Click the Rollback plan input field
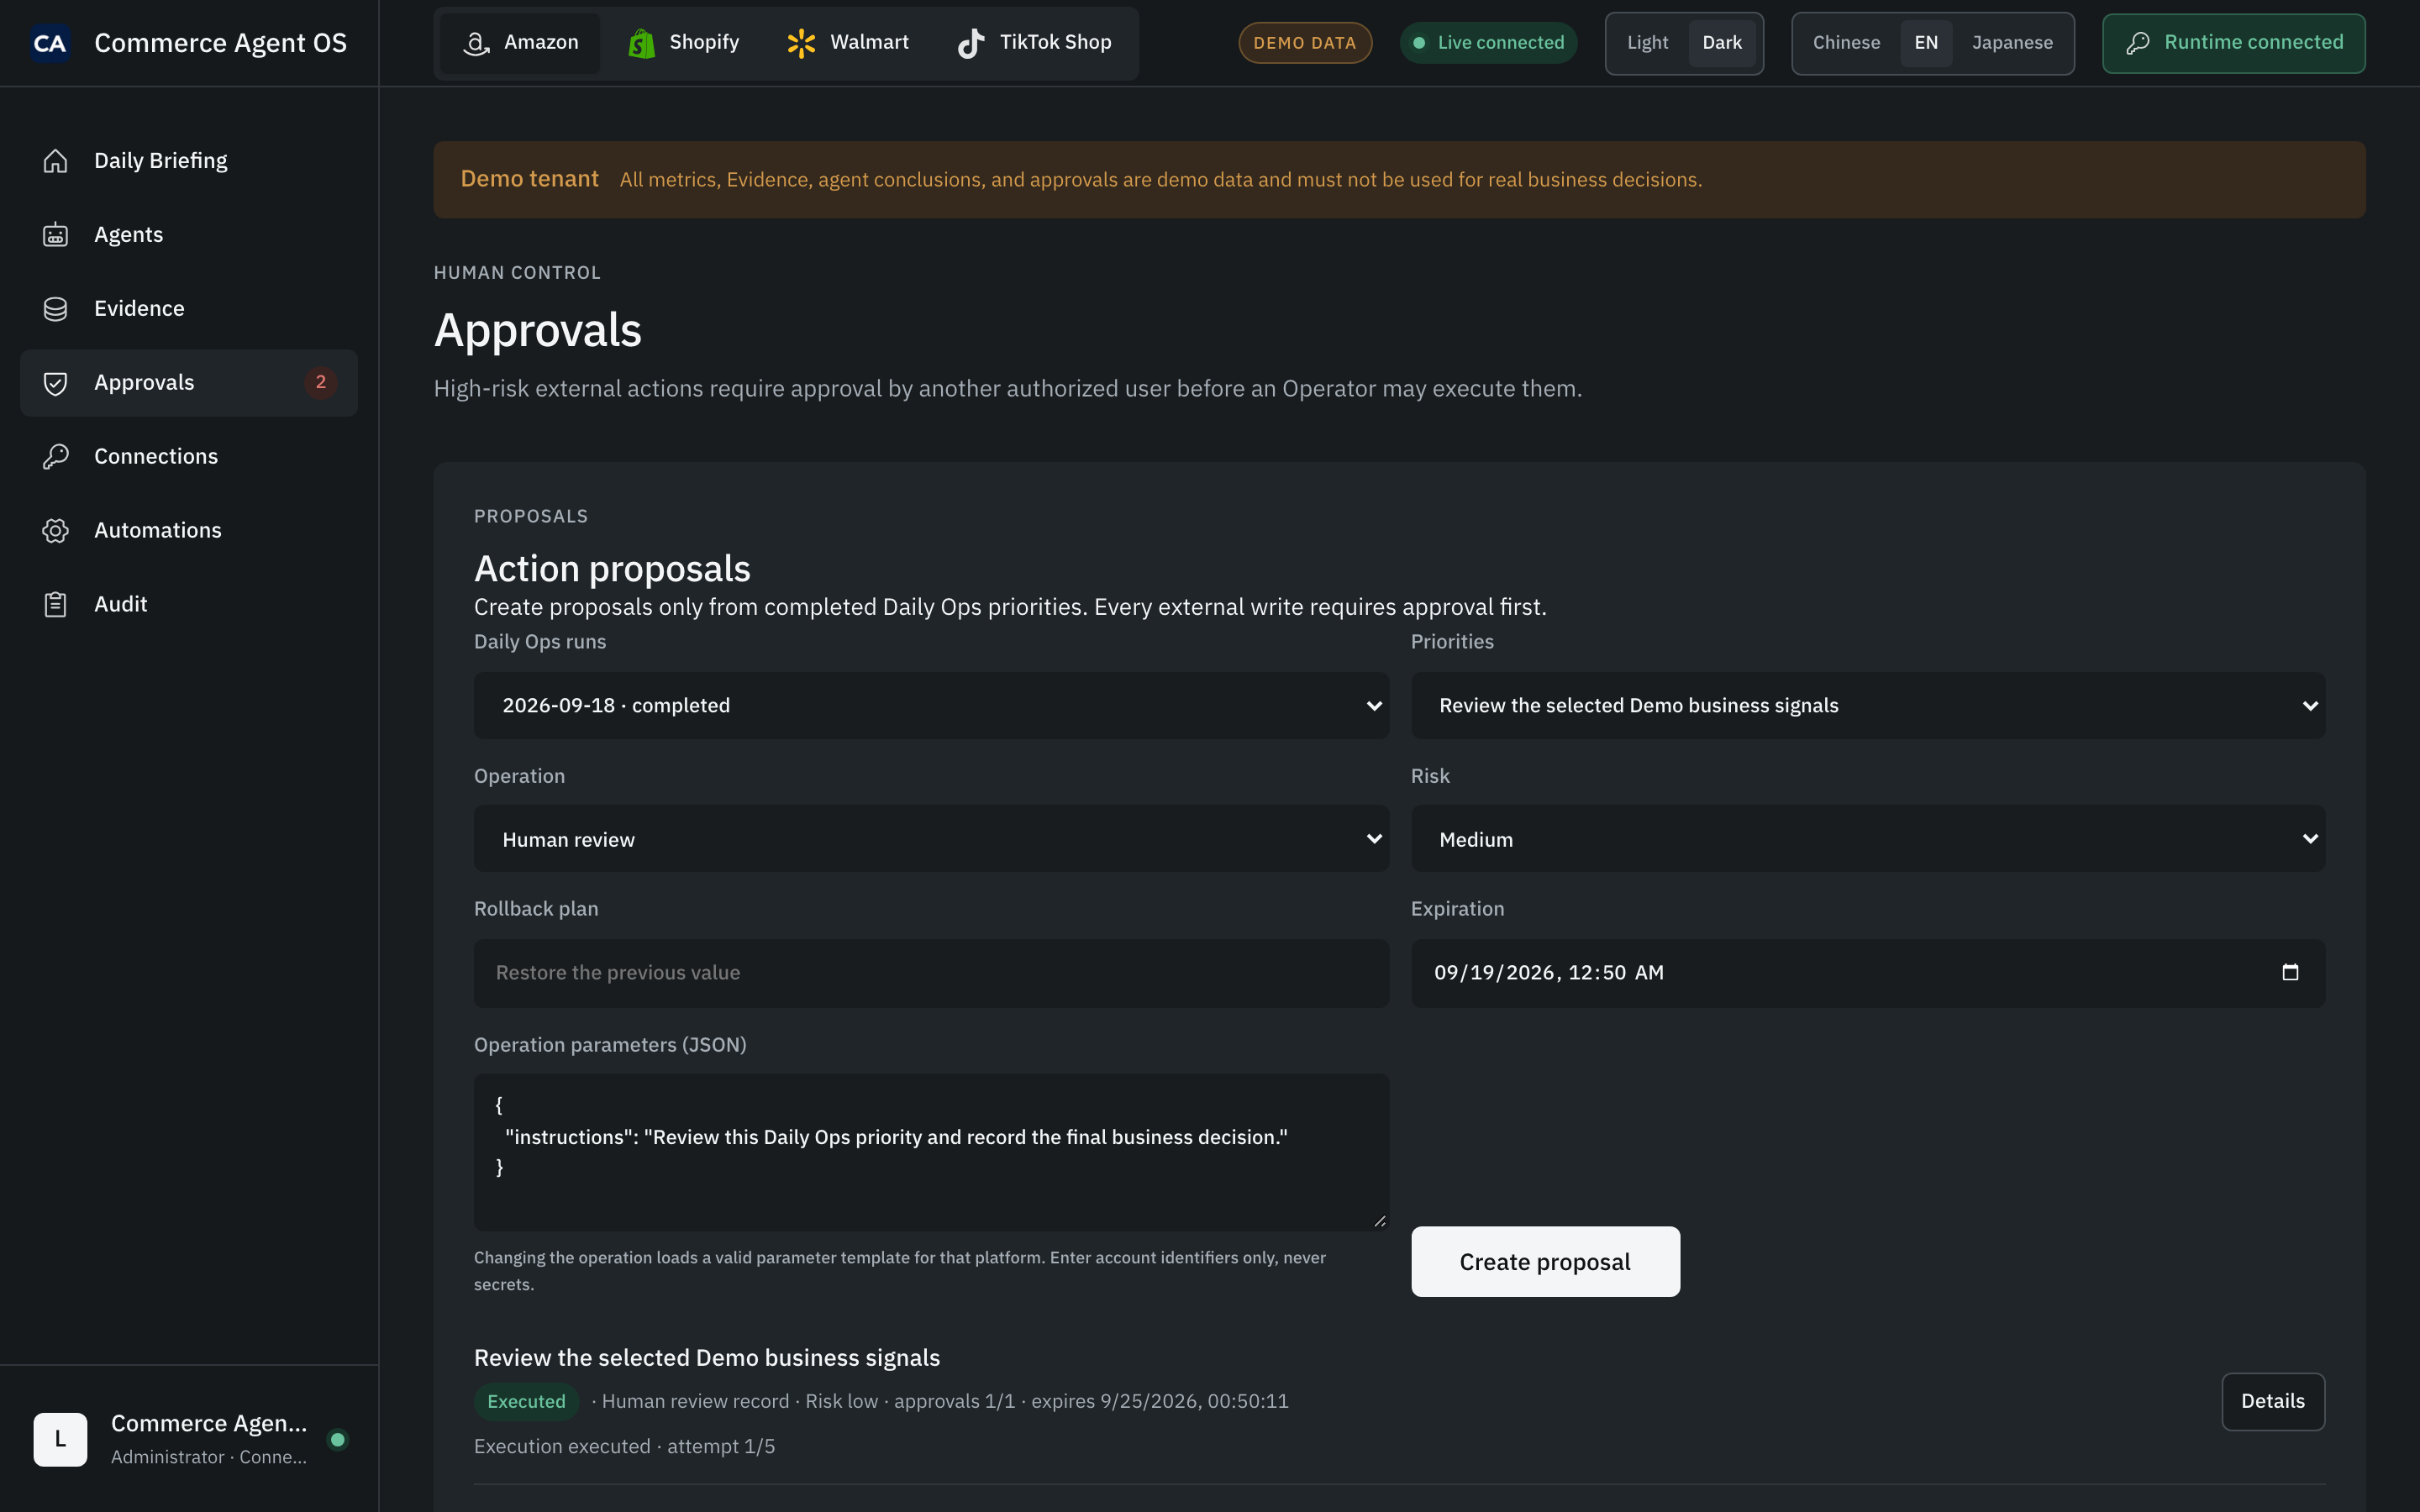2420x1512 pixels. click(x=931, y=973)
